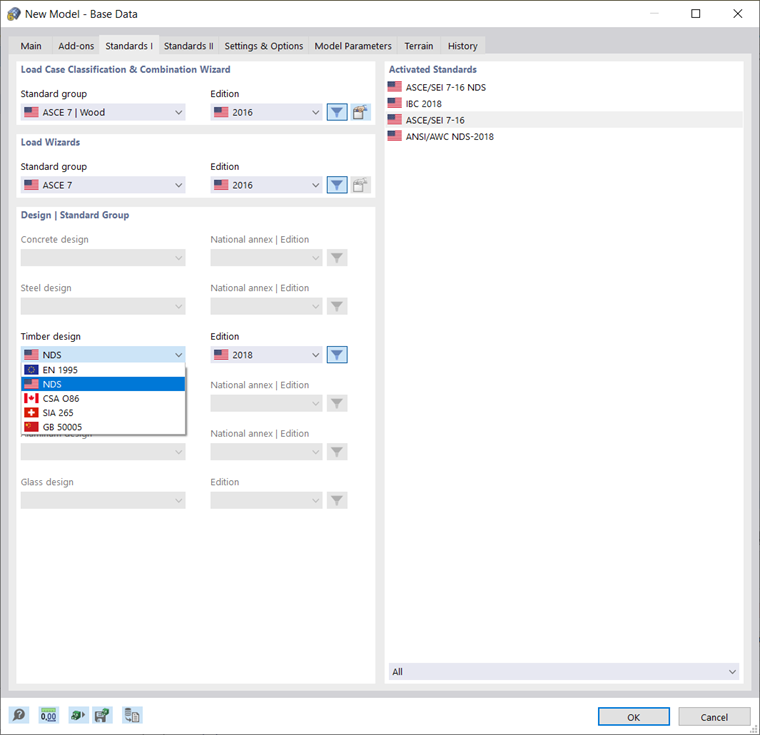Choose SIA 265 from timber design list
760x735 pixels.
click(103, 413)
